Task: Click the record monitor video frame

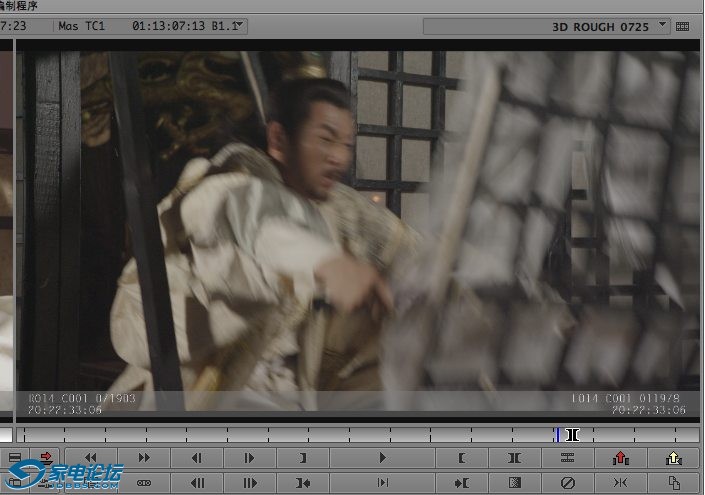Action: point(358,231)
